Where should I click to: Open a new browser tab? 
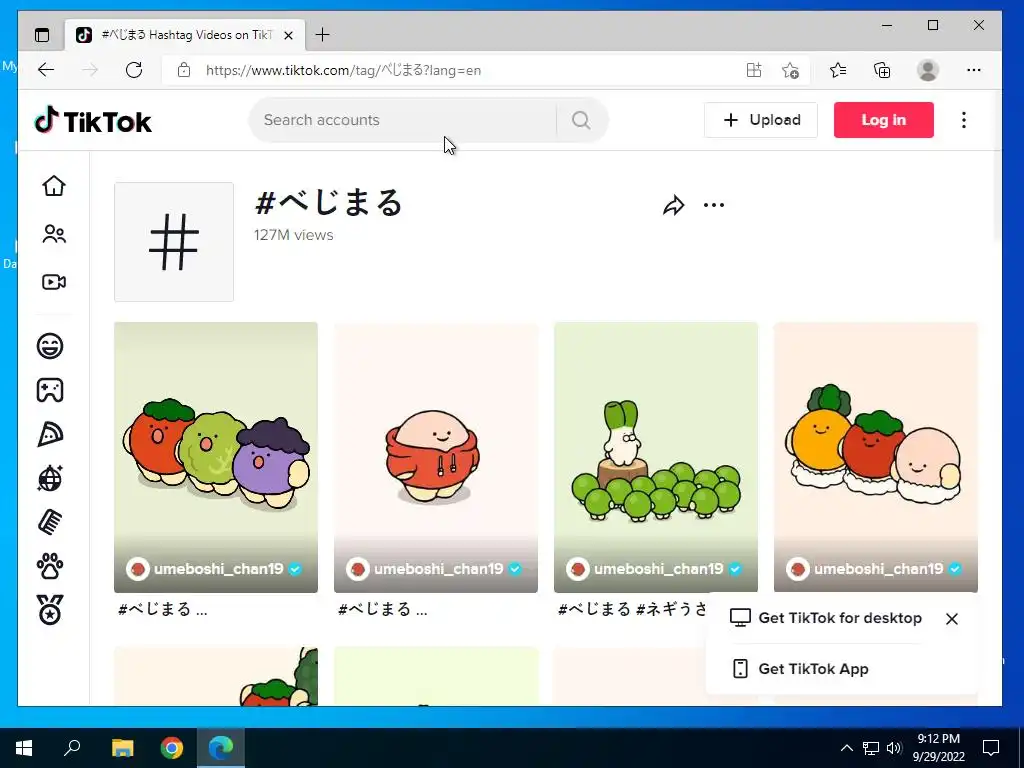point(323,35)
